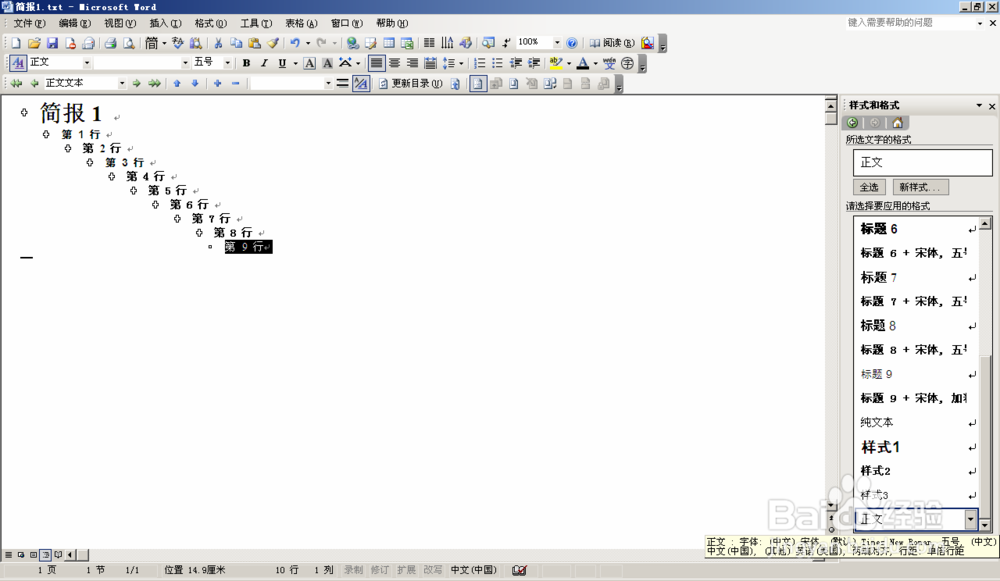
Task: Expand outline item with plus icon
Action: 217,84
